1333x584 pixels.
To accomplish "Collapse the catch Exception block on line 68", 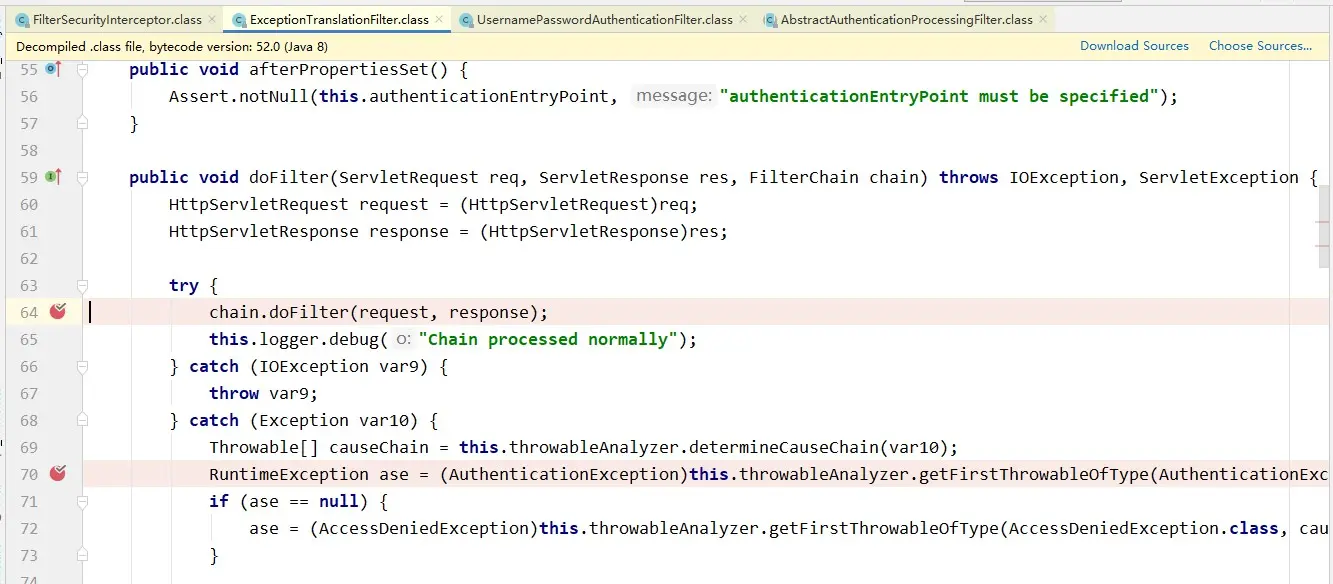I will (x=83, y=420).
